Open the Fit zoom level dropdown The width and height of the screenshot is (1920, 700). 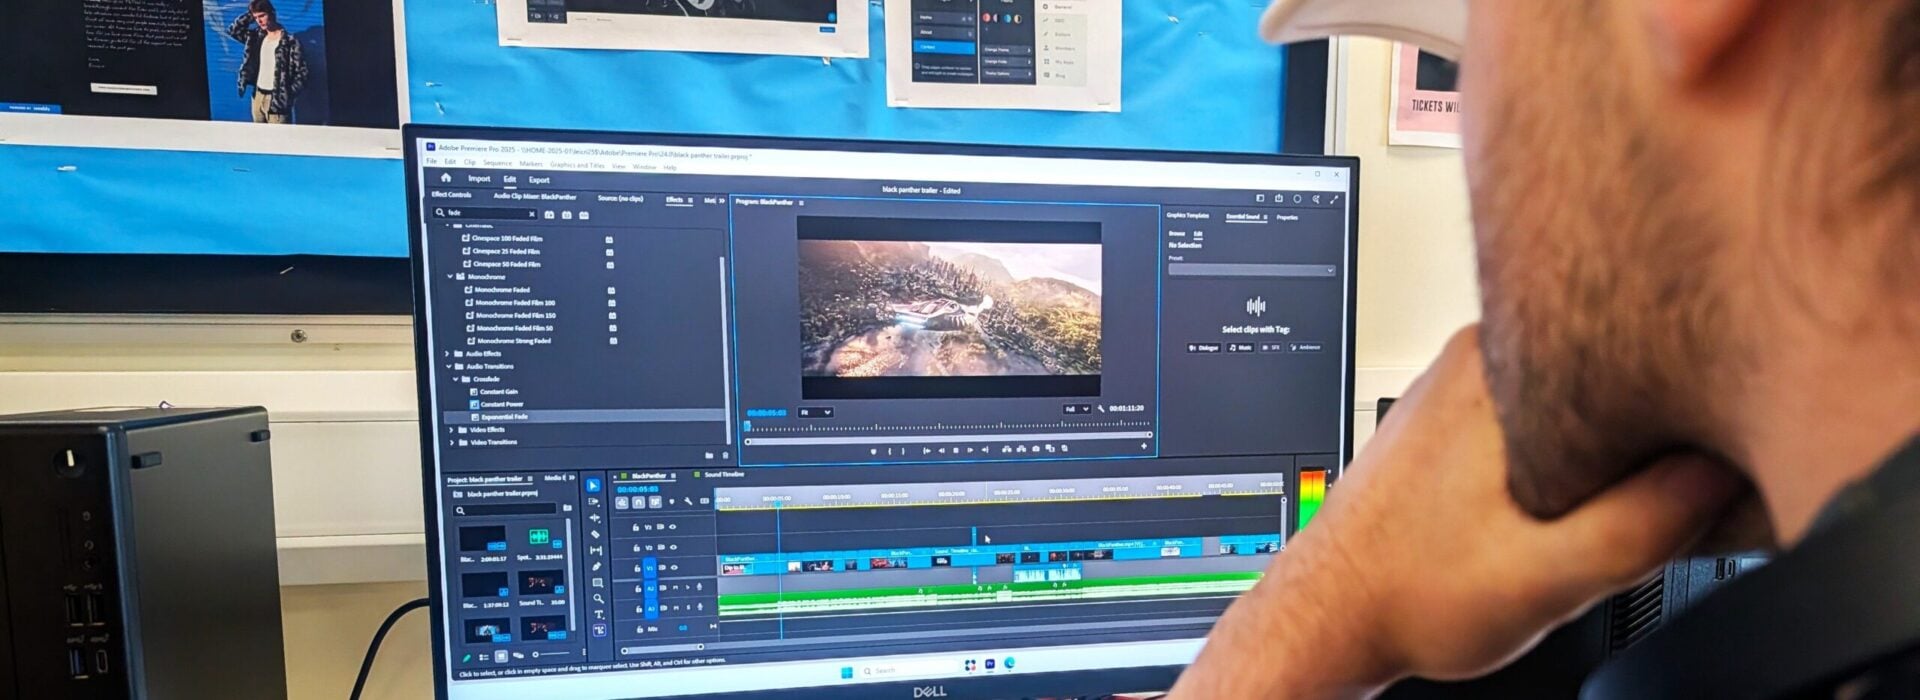816,412
